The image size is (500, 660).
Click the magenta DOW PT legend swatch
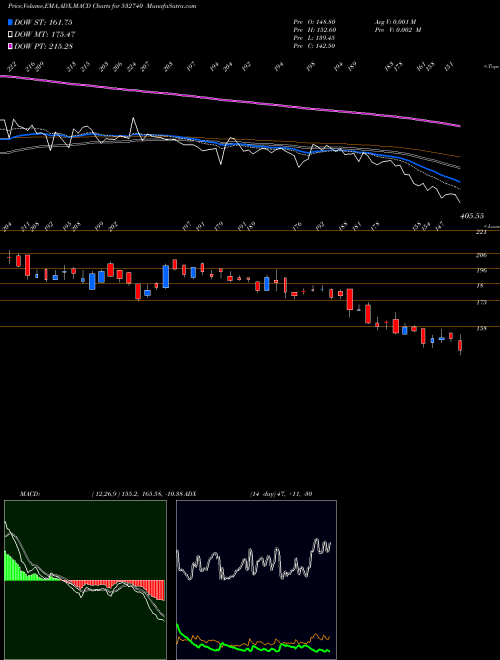point(10,46)
